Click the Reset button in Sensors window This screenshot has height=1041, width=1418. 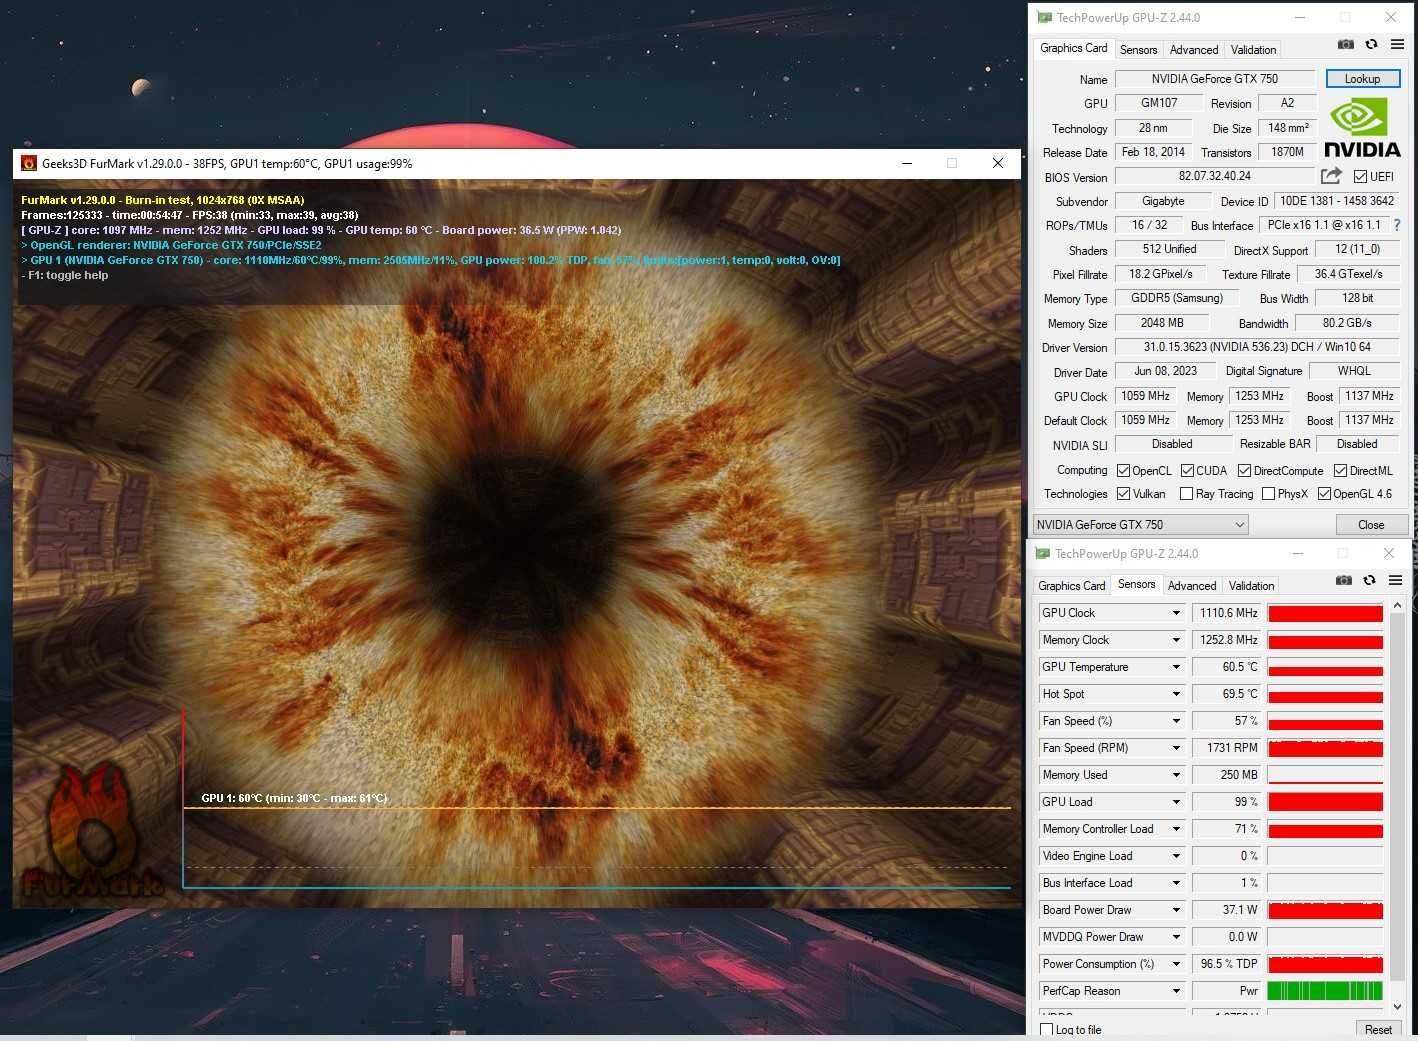click(1378, 1029)
